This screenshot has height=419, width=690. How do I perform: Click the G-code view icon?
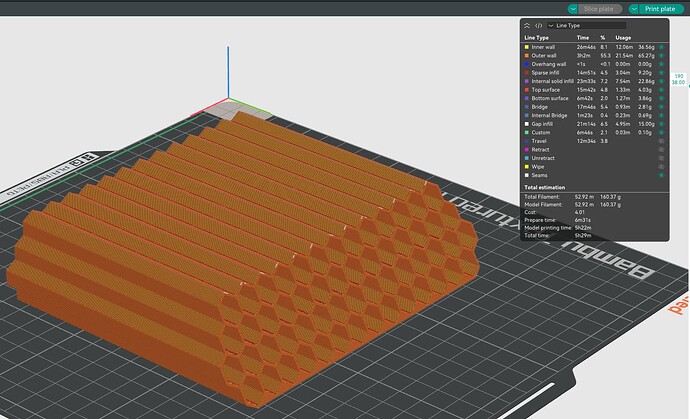tap(538, 26)
